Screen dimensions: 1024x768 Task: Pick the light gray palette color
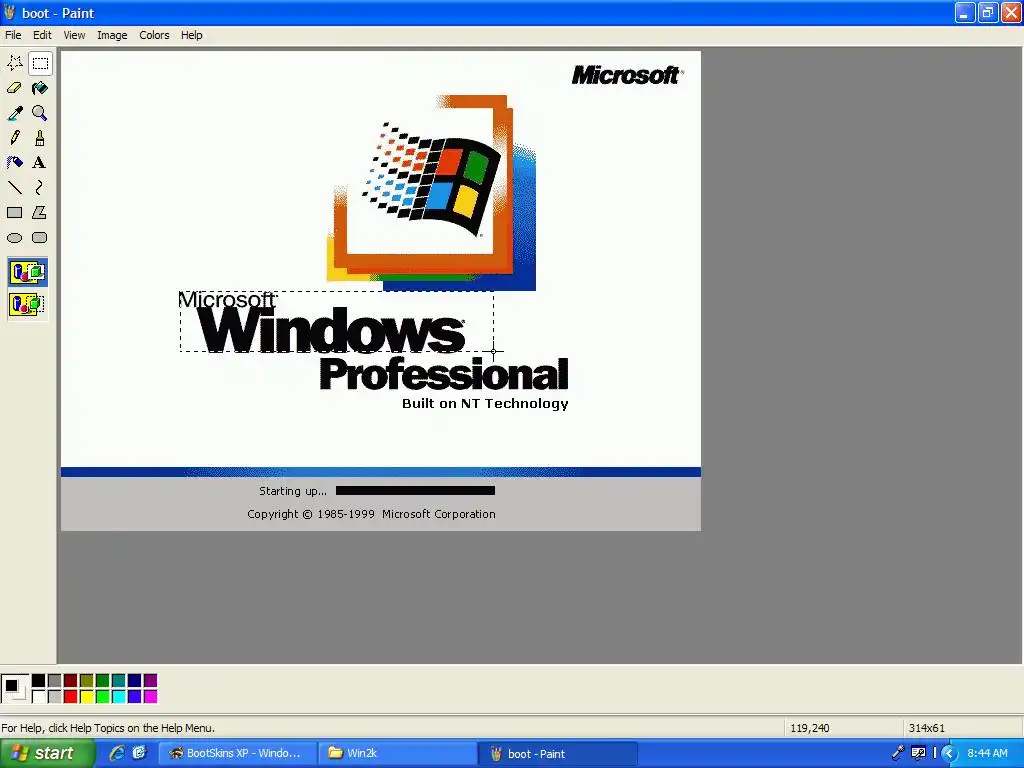point(55,697)
